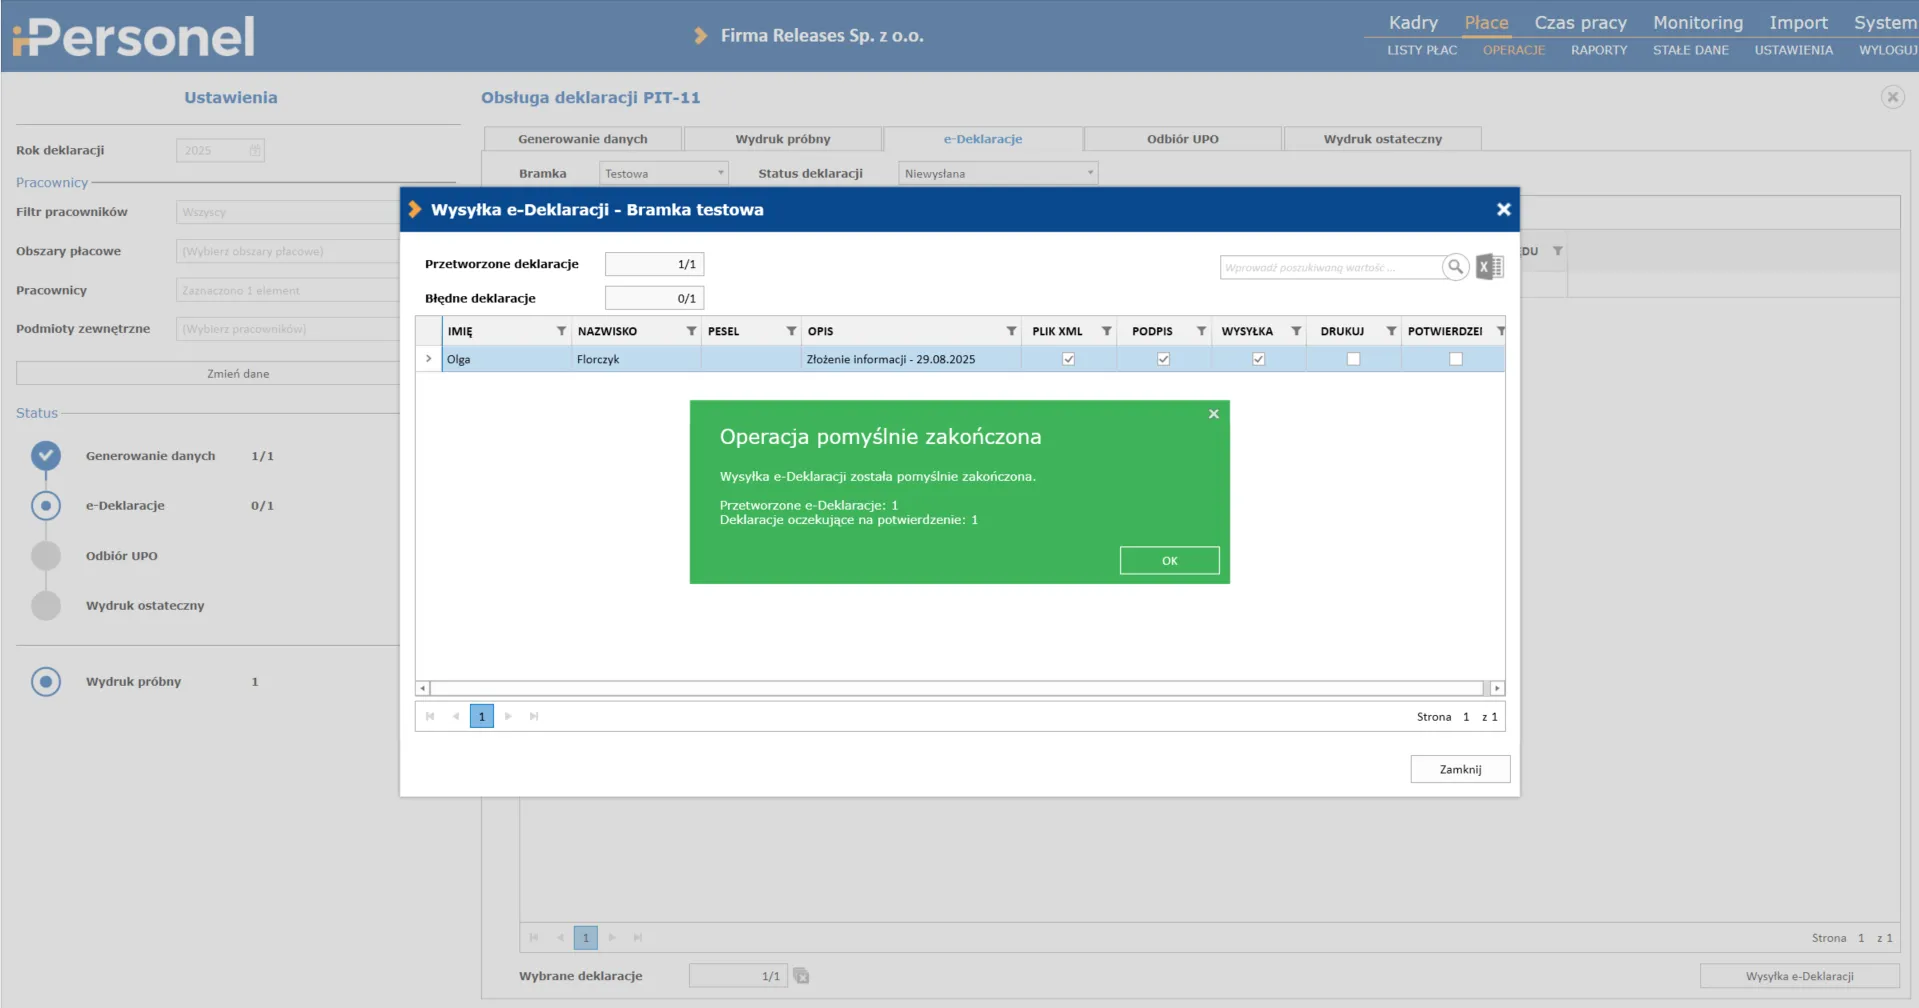Open the Kadry menu
The width and height of the screenshot is (1919, 1008).
(x=1412, y=23)
